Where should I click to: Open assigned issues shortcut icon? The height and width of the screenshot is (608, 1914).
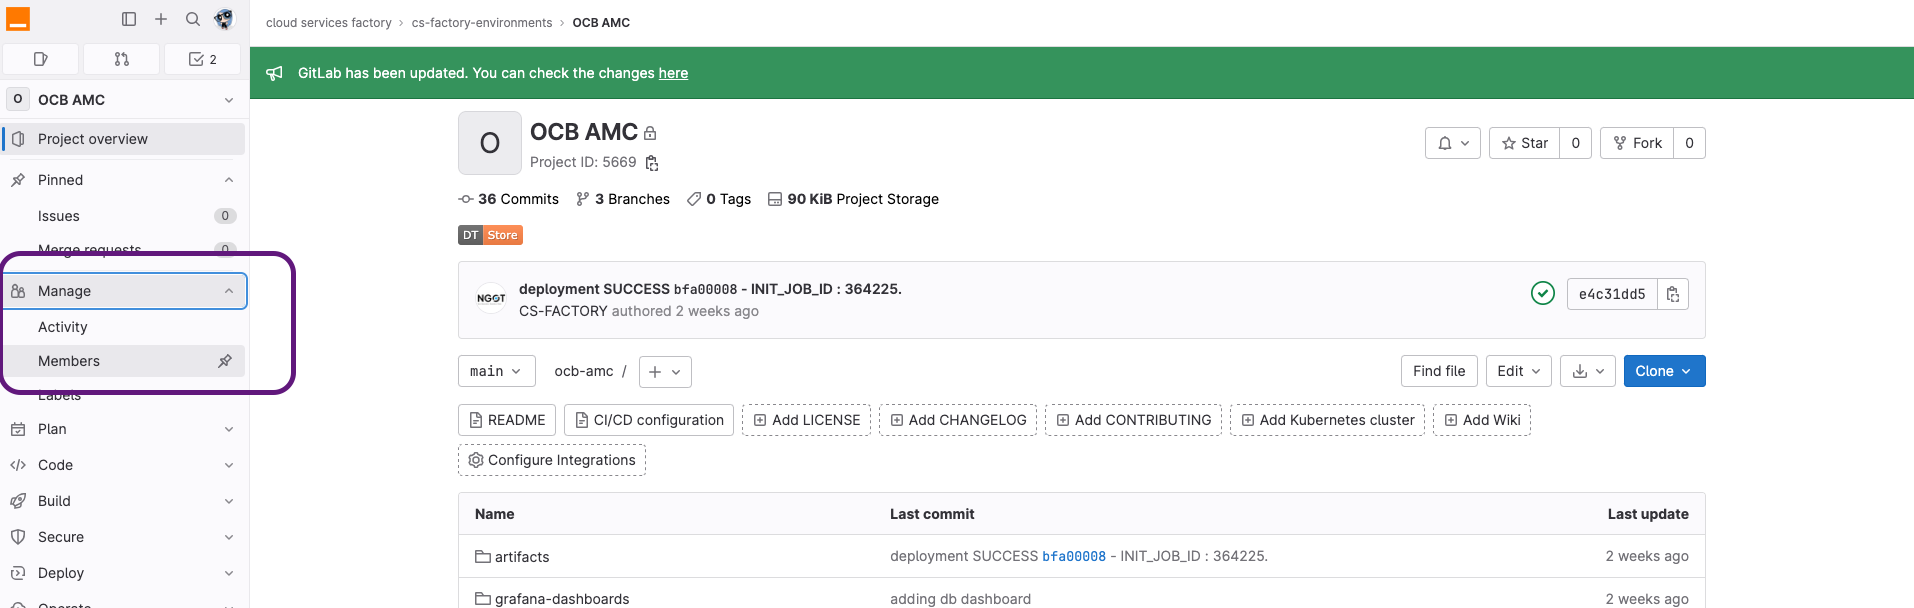coord(41,59)
